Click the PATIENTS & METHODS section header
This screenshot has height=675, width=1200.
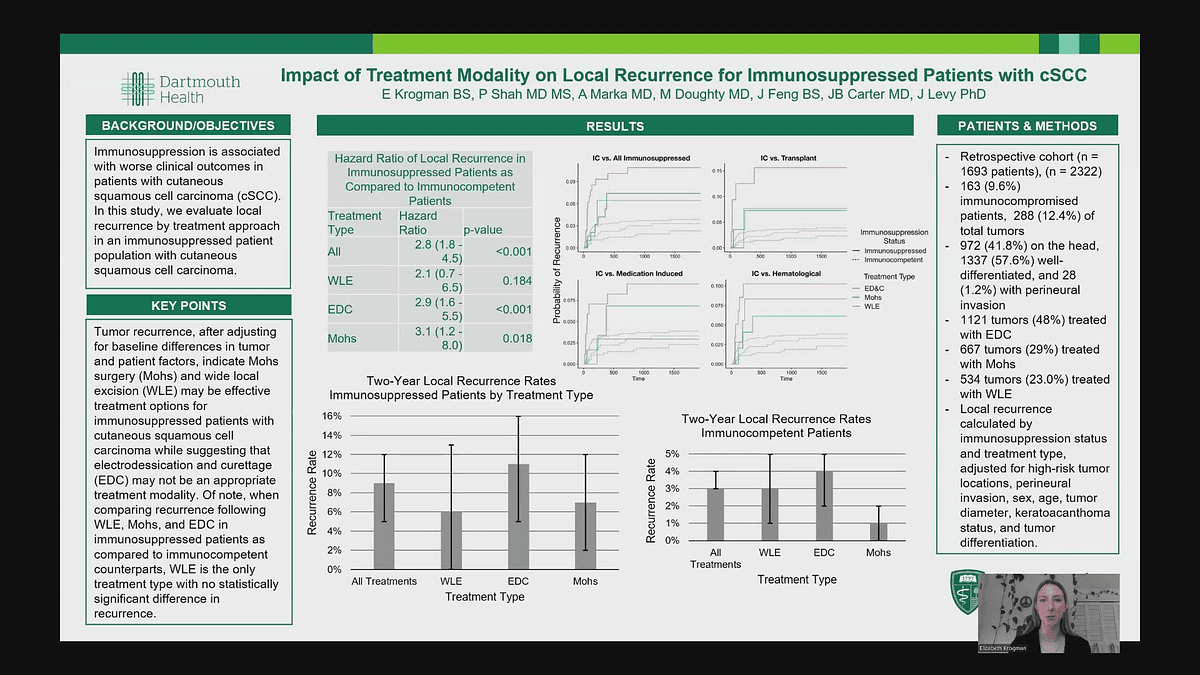[x=1027, y=126]
